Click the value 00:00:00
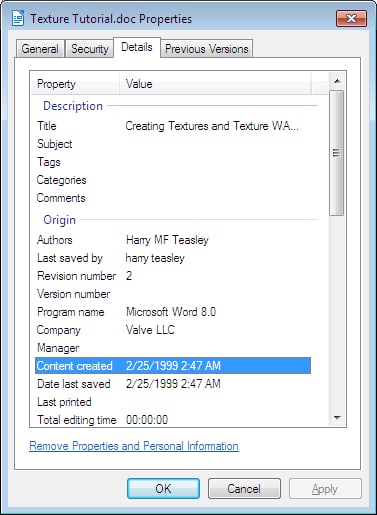 (147, 420)
